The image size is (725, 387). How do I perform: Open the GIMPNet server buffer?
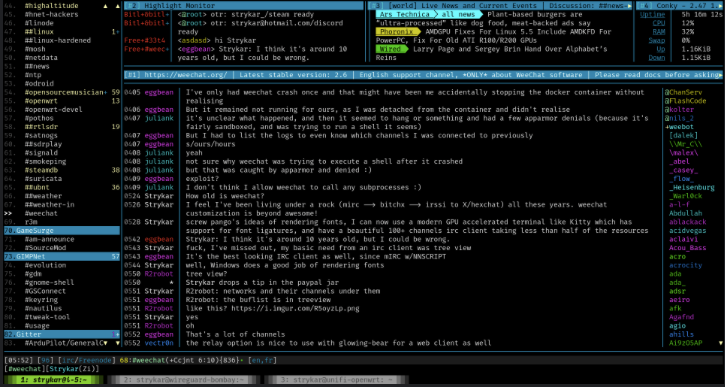[61, 256]
